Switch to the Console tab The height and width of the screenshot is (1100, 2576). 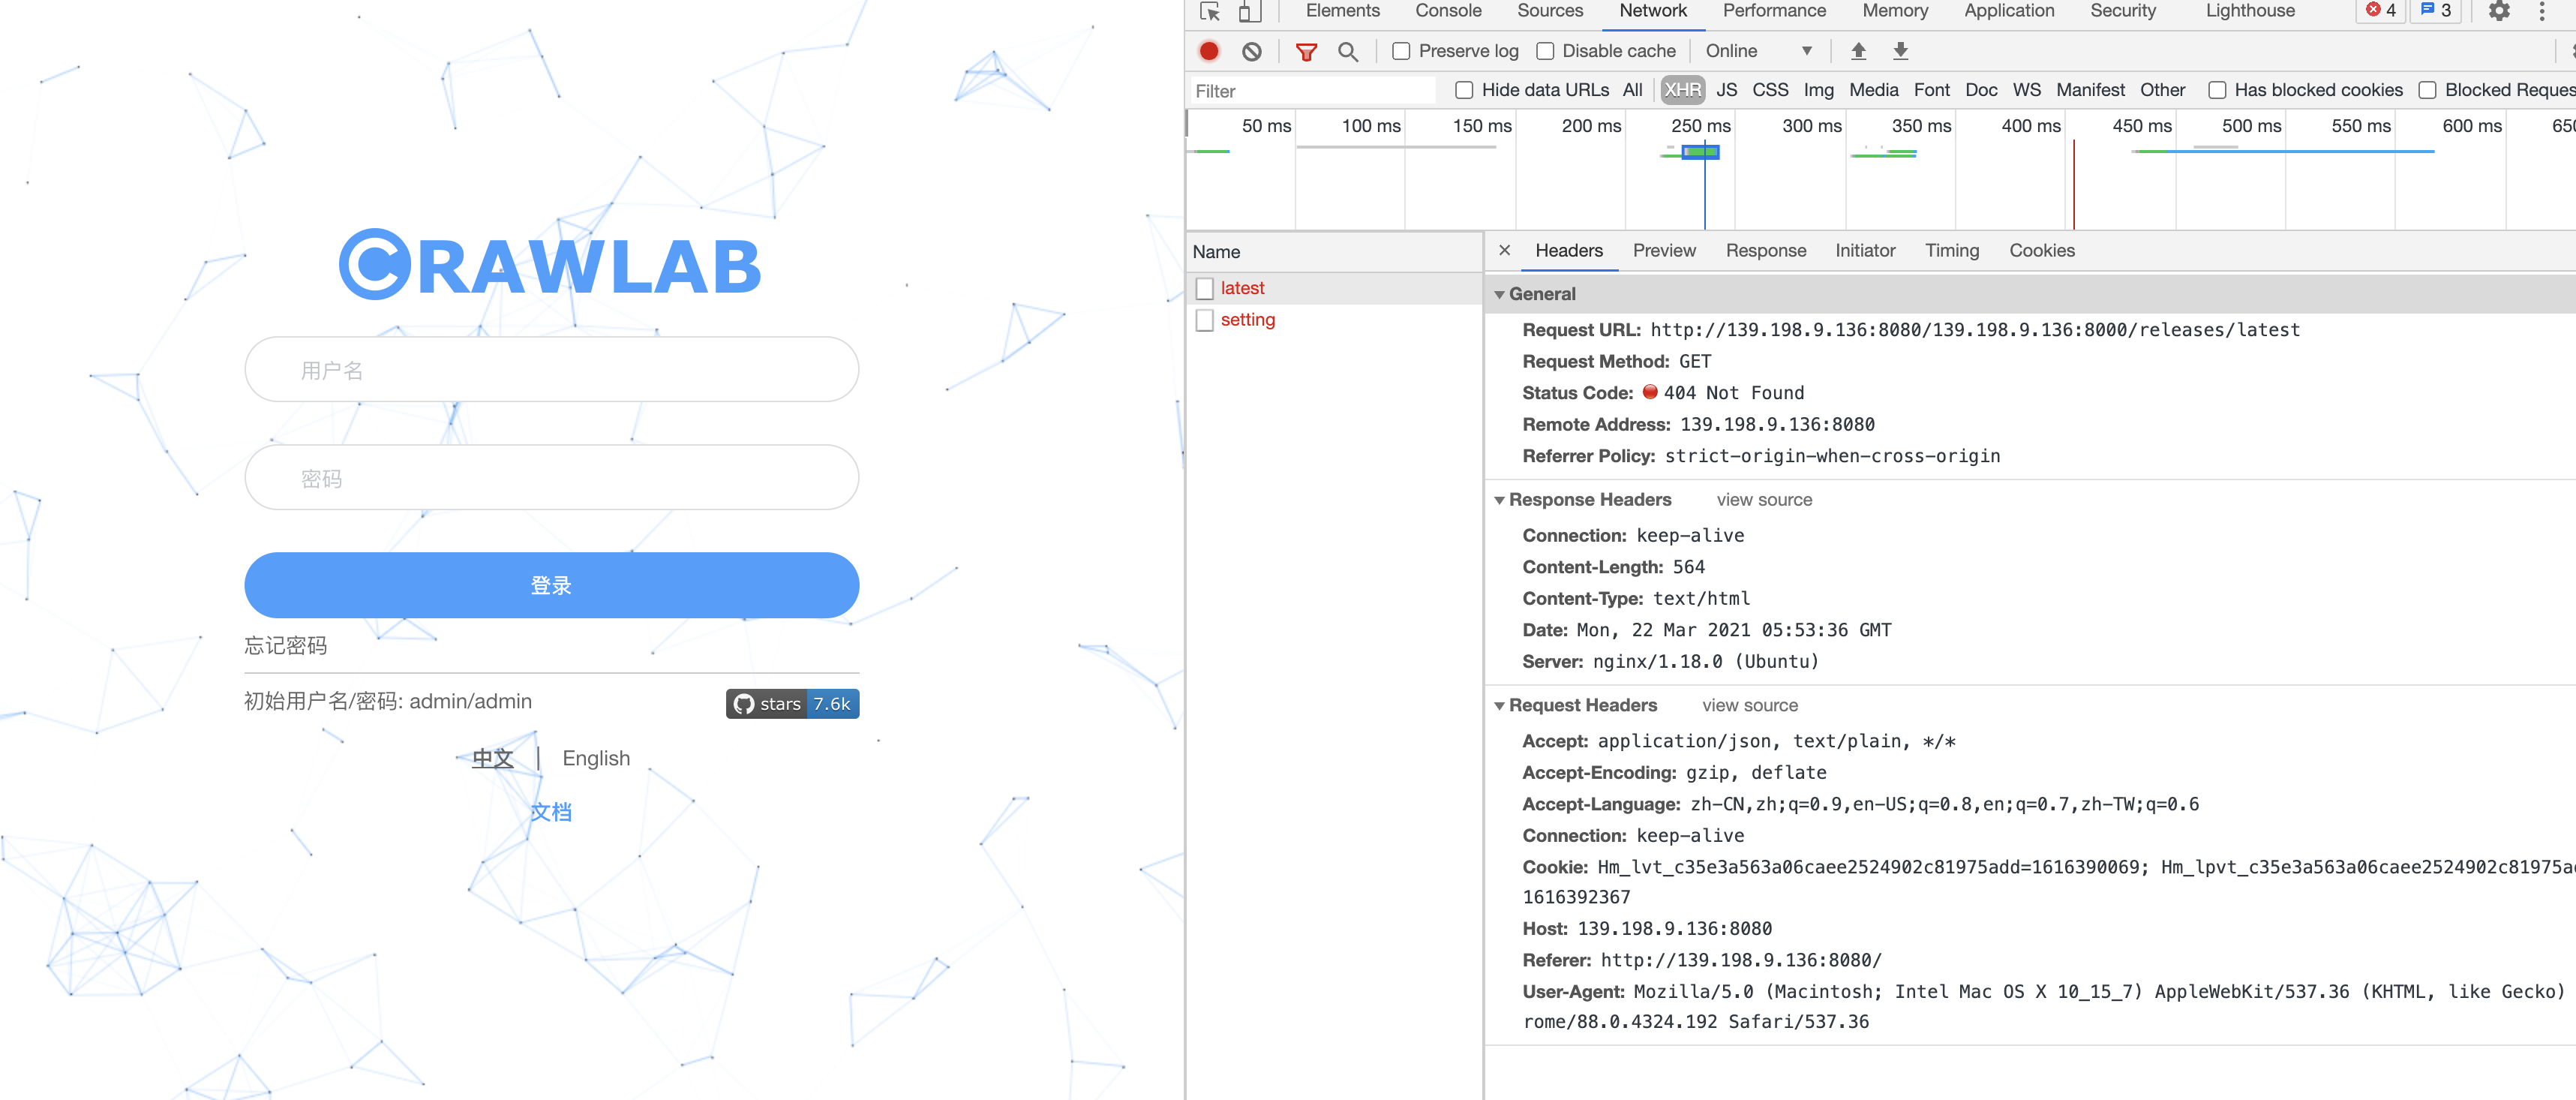tap(1447, 11)
